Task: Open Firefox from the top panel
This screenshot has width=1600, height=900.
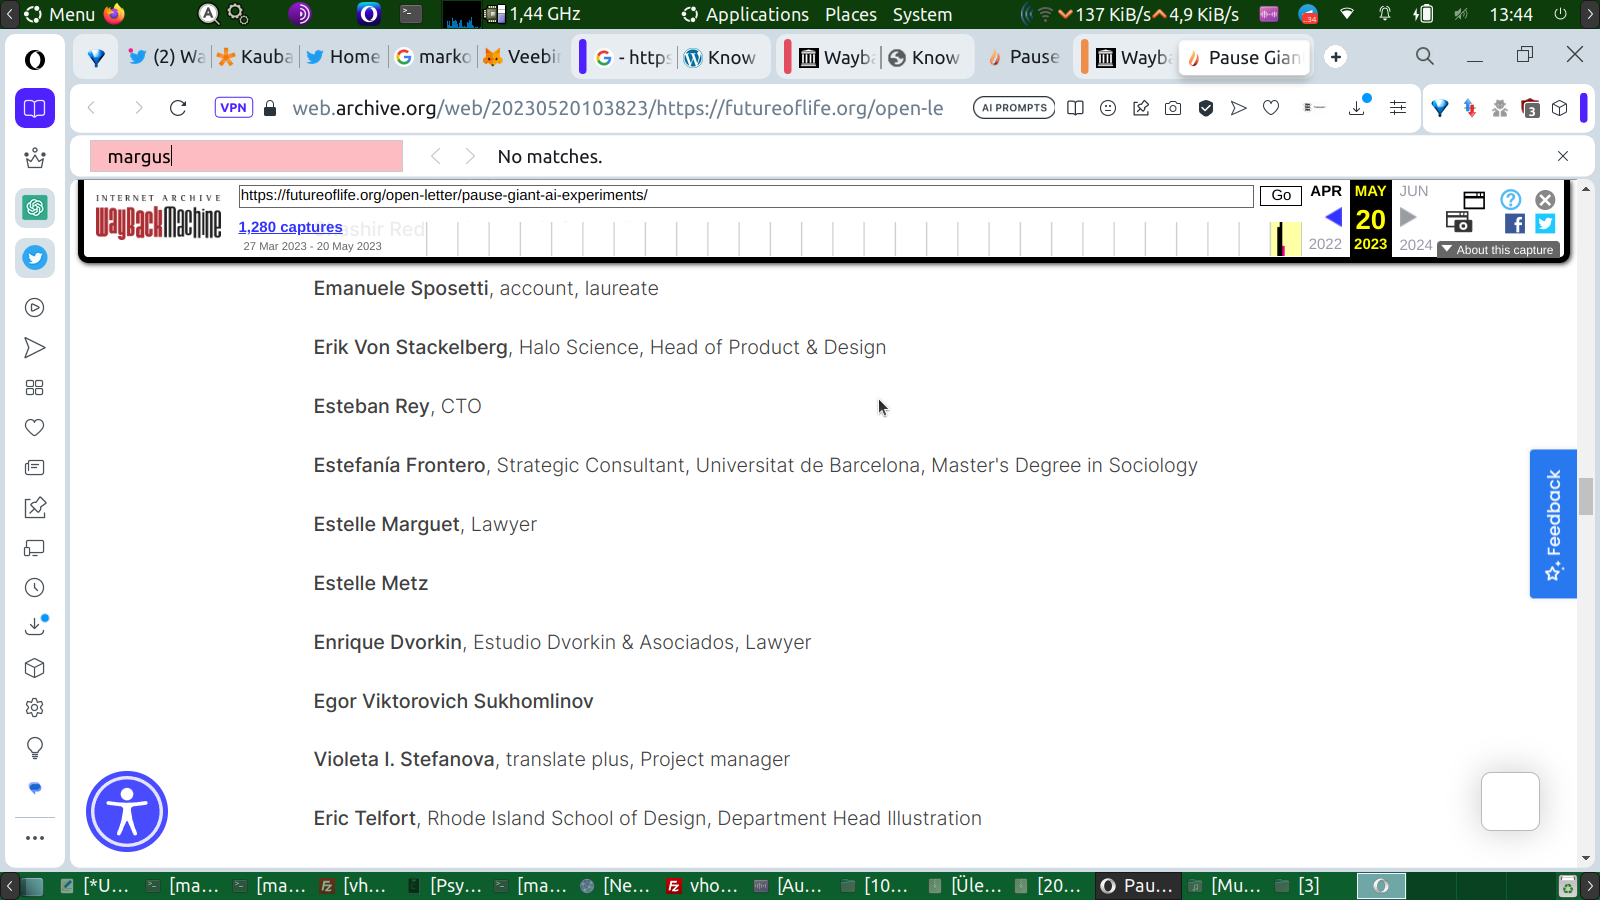Action: tap(114, 14)
